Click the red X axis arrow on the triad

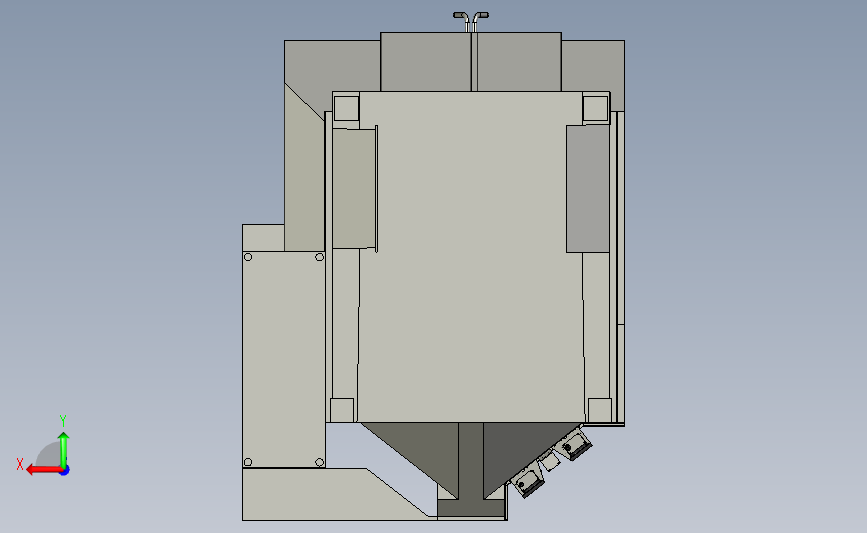[43, 470]
